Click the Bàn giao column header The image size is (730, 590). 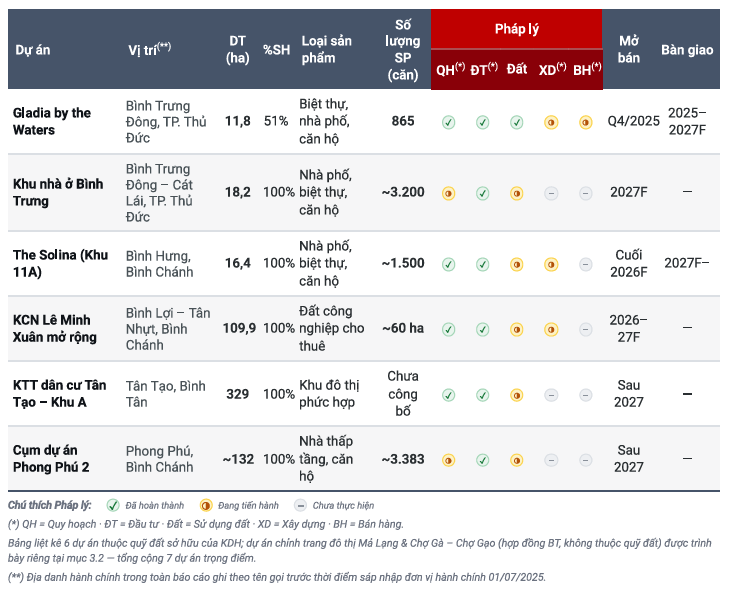pos(687,50)
